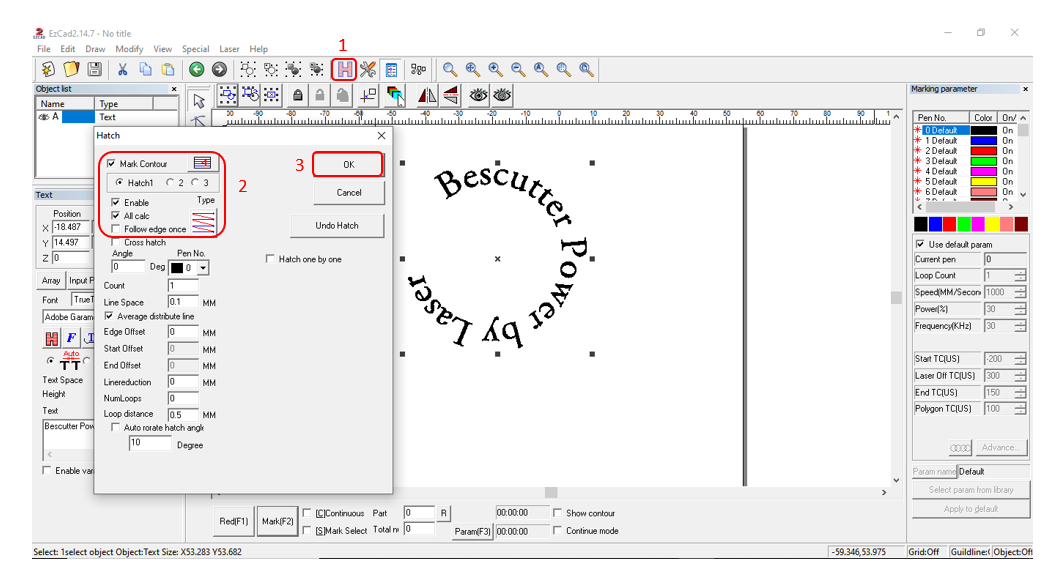Open the Draw menu
This screenshot has width=1044, height=576.
pos(95,49)
